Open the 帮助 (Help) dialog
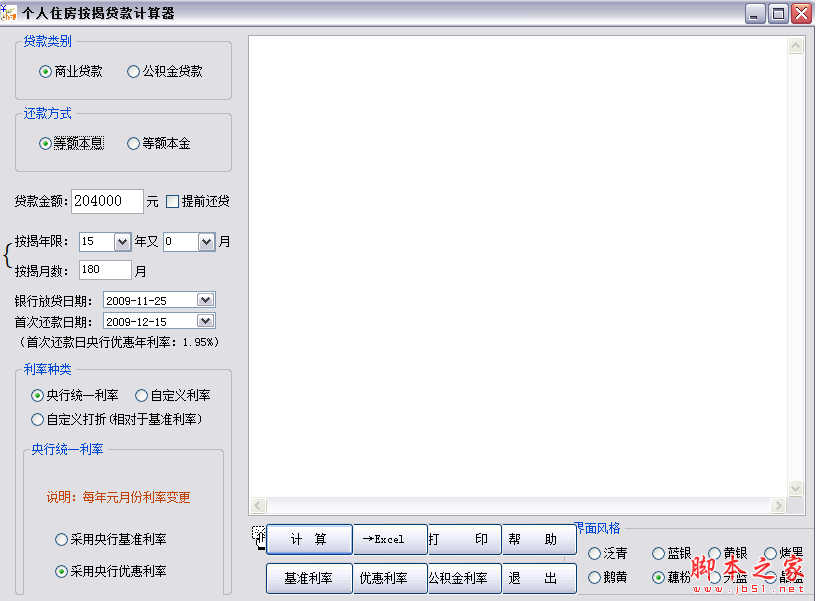This screenshot has width=816, height=601. tap(539, 539)
